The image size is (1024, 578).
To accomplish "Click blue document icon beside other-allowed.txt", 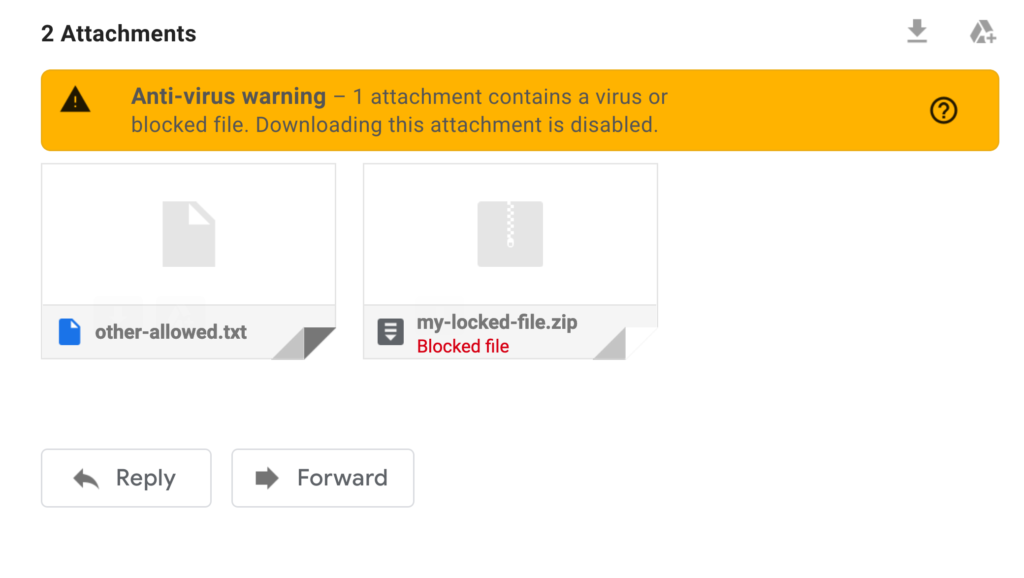I will point(68,331).
